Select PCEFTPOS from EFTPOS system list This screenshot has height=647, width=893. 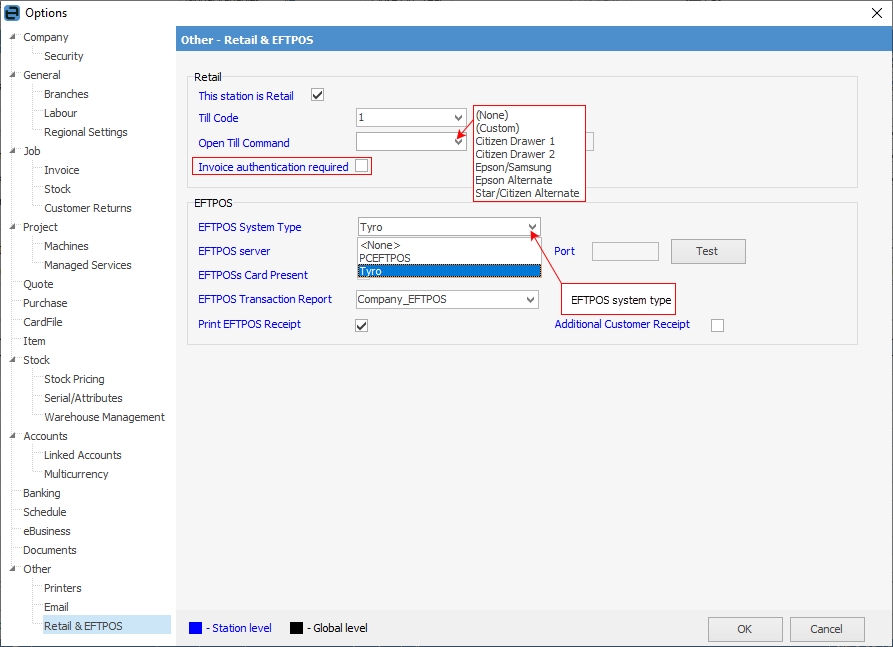385,258
